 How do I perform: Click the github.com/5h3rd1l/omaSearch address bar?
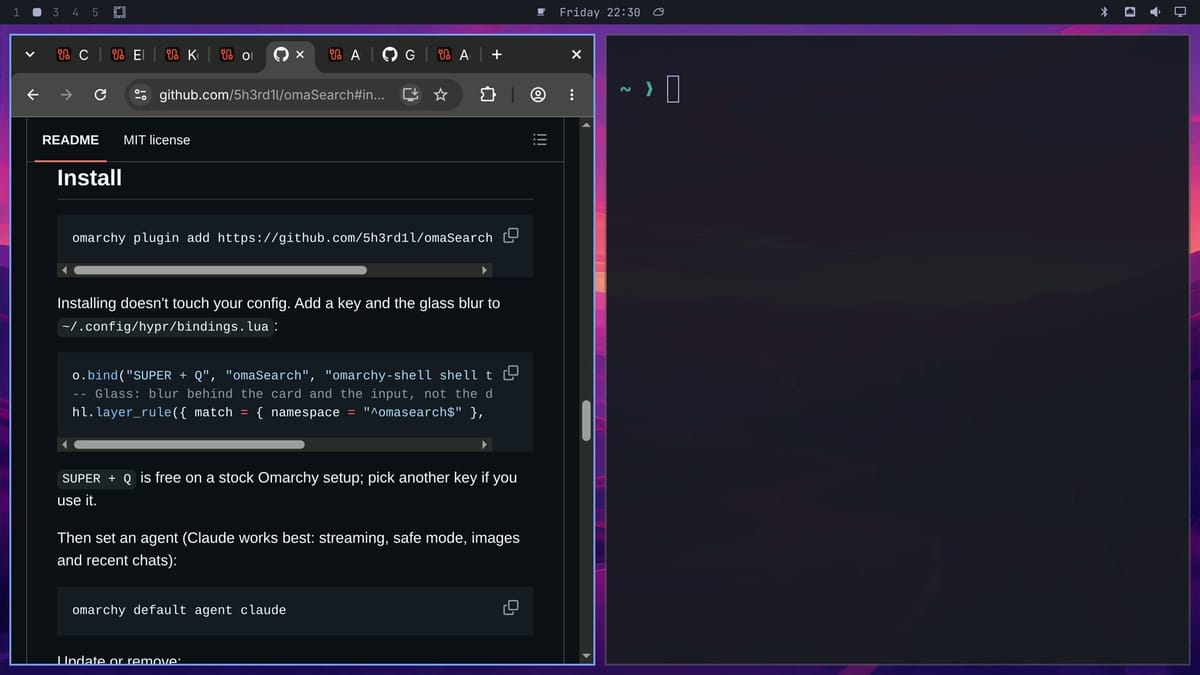click(272, 95)
